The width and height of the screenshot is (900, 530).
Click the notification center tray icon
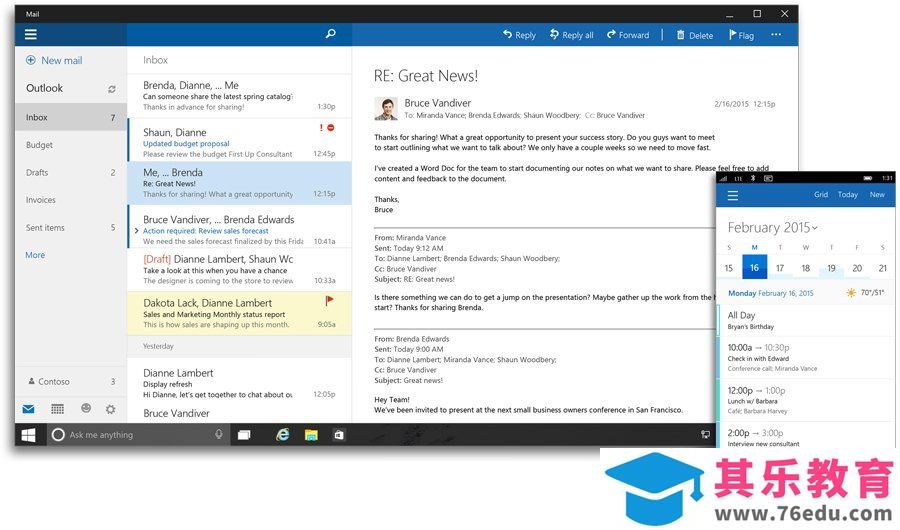tap(705, 435)
